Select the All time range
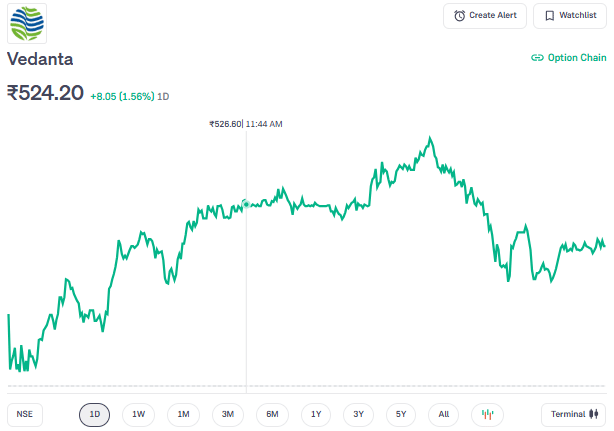Viewport: 614px width, 431px height. tap(443, 414)
